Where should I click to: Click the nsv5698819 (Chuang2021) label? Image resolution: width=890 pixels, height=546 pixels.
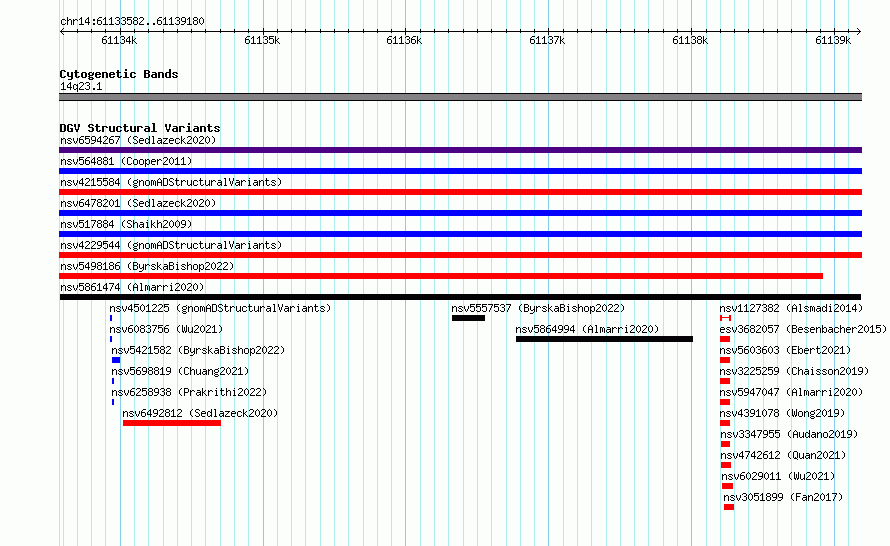coord(180,371)
